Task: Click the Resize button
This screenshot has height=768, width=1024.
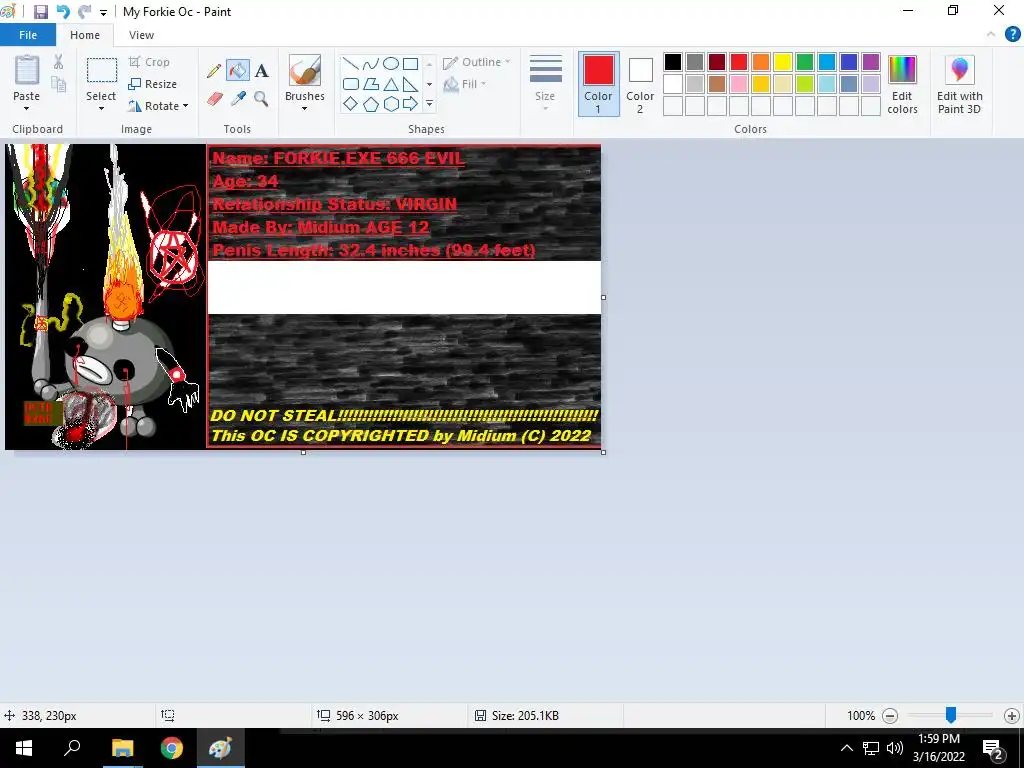Action: (x=153, y=84)
